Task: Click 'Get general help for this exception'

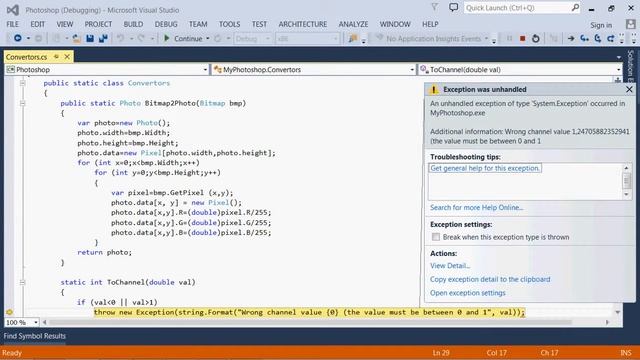Action: click(x=485, y=168)
